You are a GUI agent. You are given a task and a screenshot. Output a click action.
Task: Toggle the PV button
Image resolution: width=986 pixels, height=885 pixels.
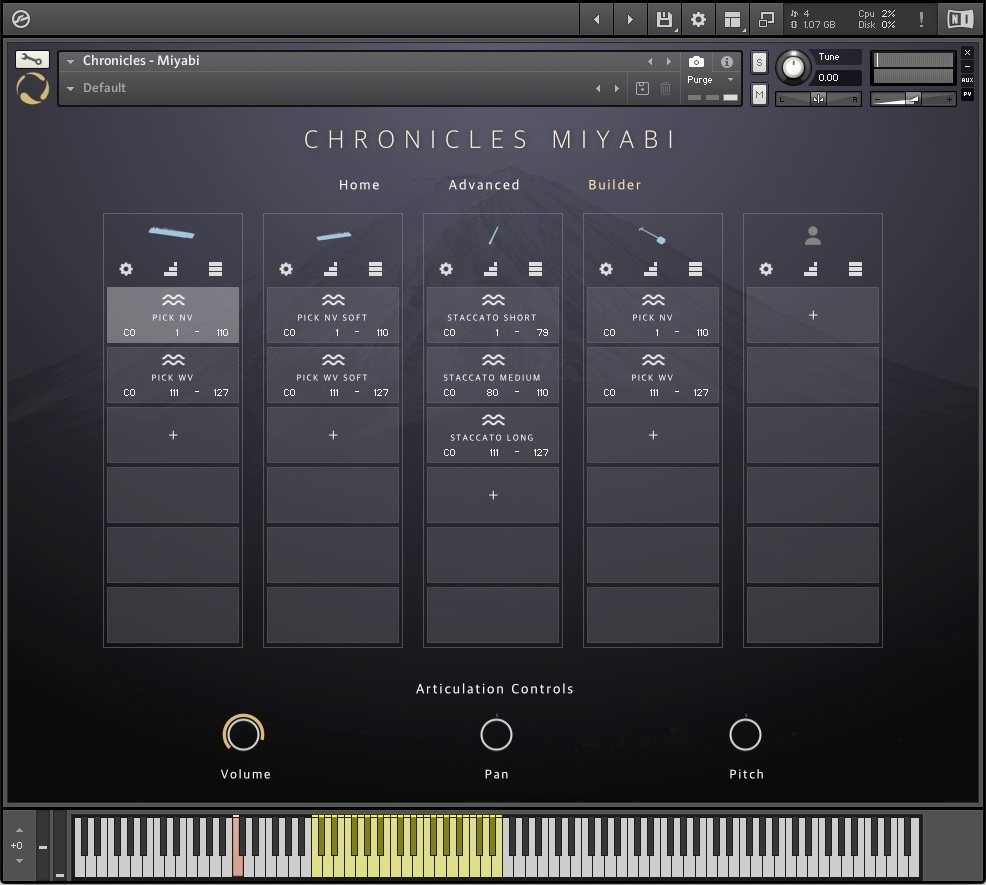point(967,94)
